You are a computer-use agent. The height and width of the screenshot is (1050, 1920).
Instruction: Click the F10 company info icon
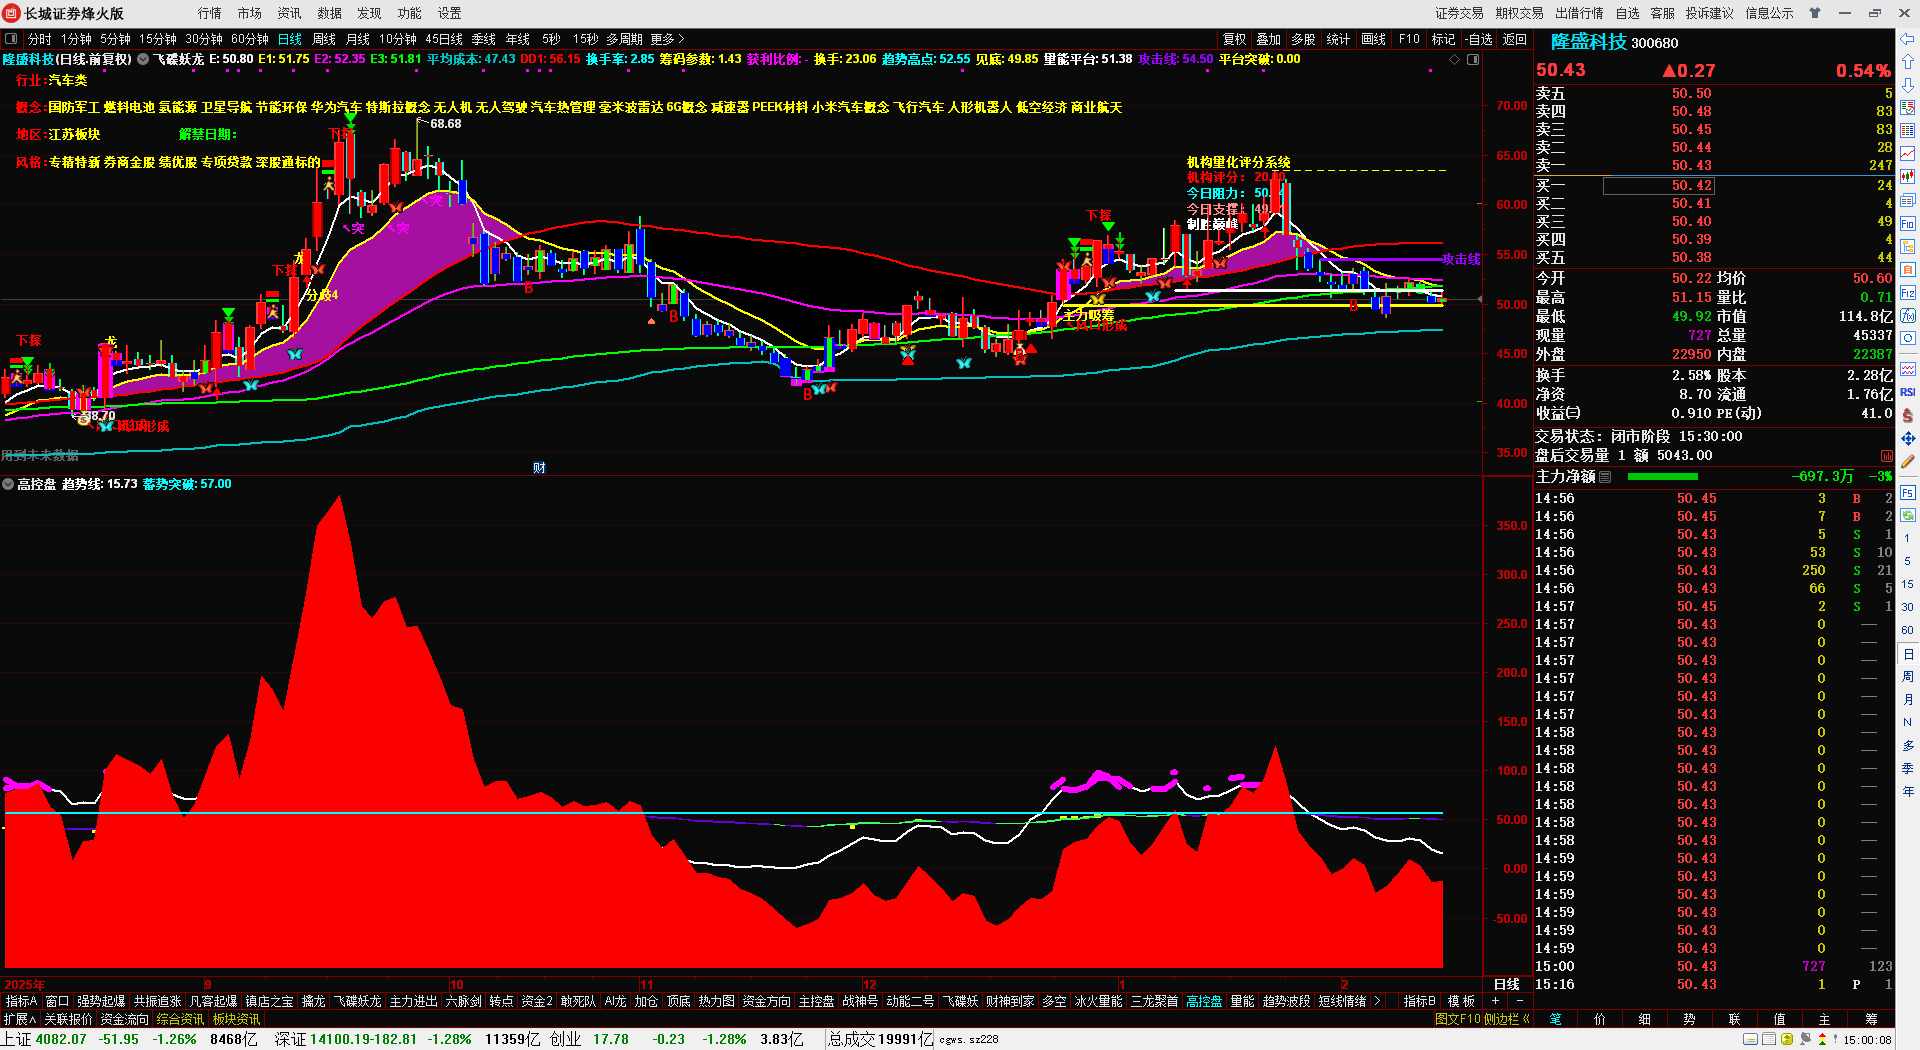click(x=1908, y=224)
